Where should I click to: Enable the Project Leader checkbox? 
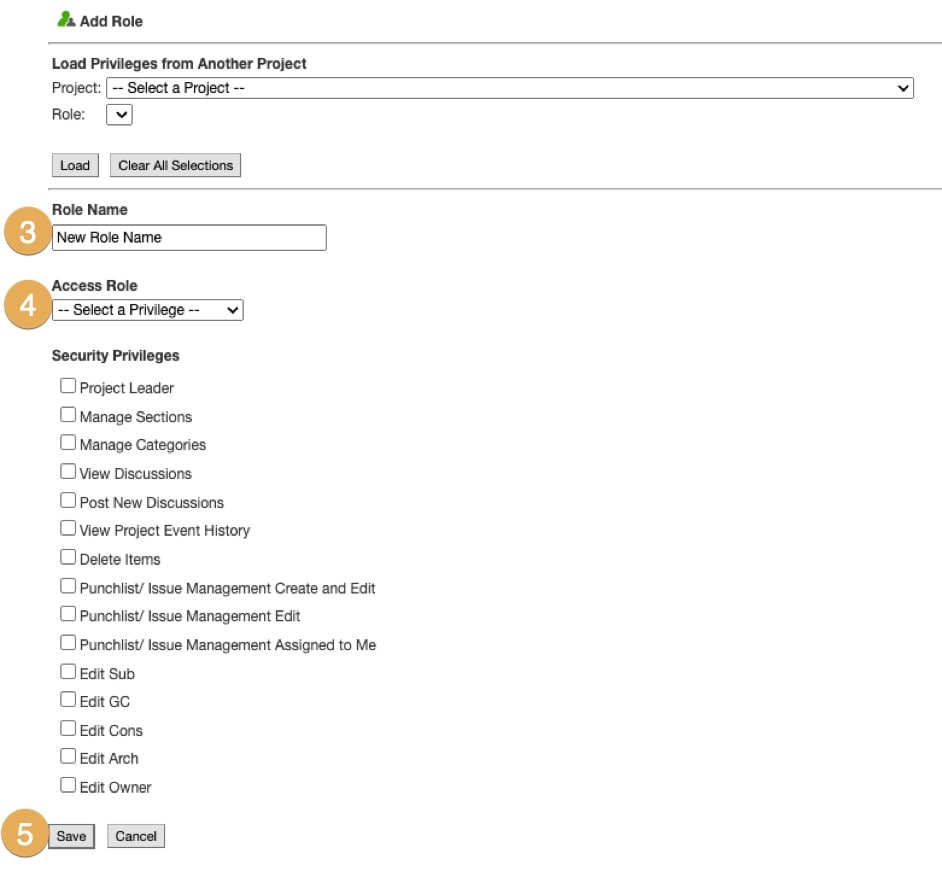68,386
